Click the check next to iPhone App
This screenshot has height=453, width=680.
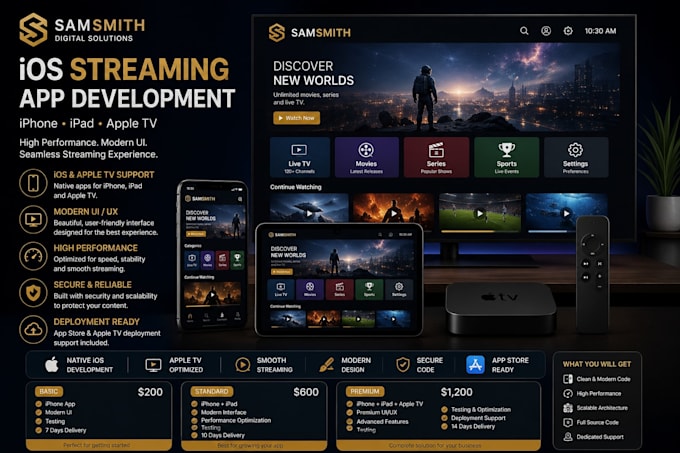pyautogui.click(x=39, y=404)
